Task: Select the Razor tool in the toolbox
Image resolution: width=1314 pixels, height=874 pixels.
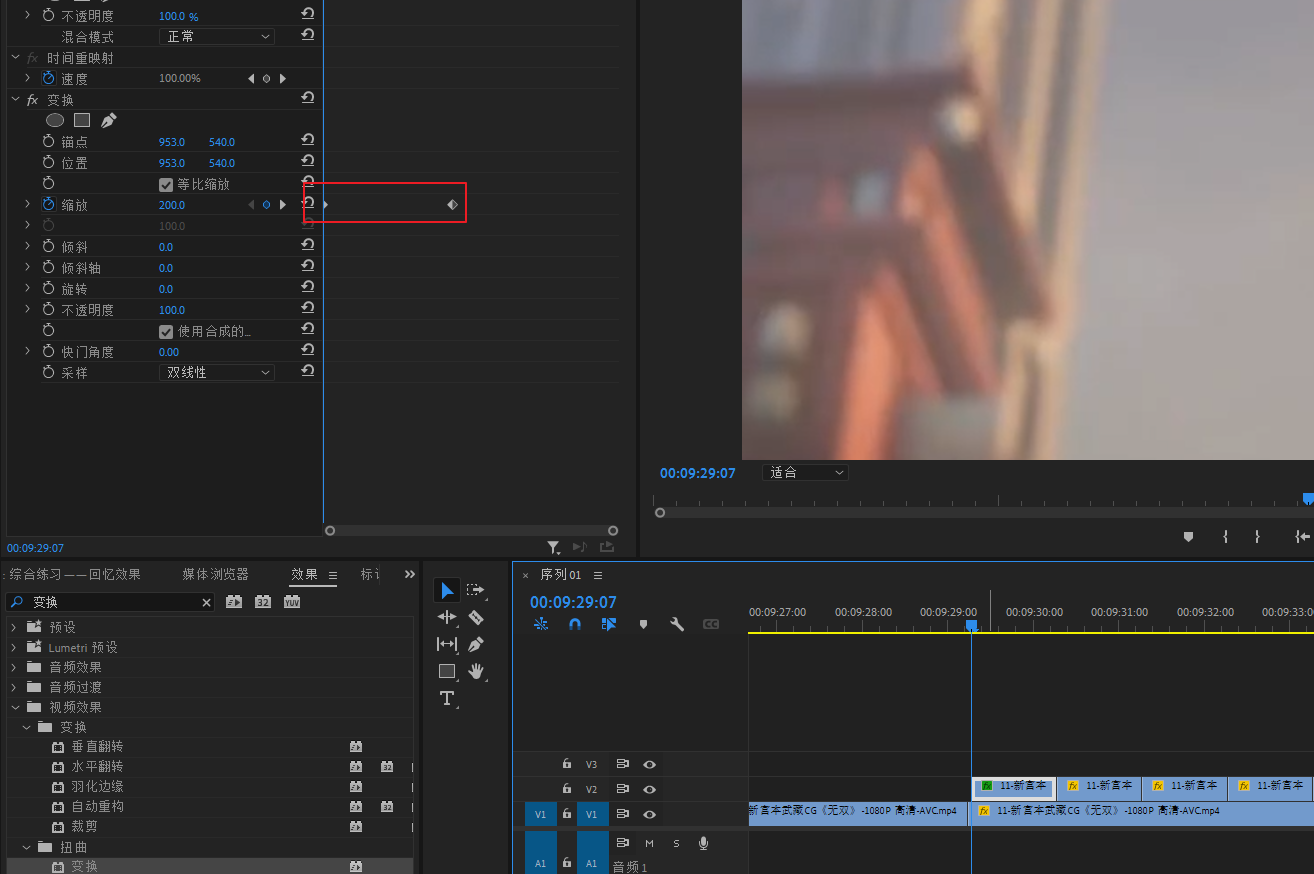Action: click(476, 618)
